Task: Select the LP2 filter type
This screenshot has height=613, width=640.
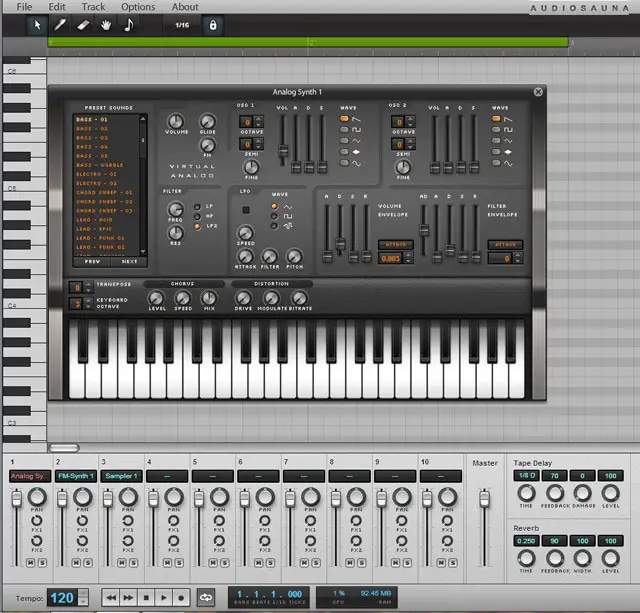Action: 198,226
